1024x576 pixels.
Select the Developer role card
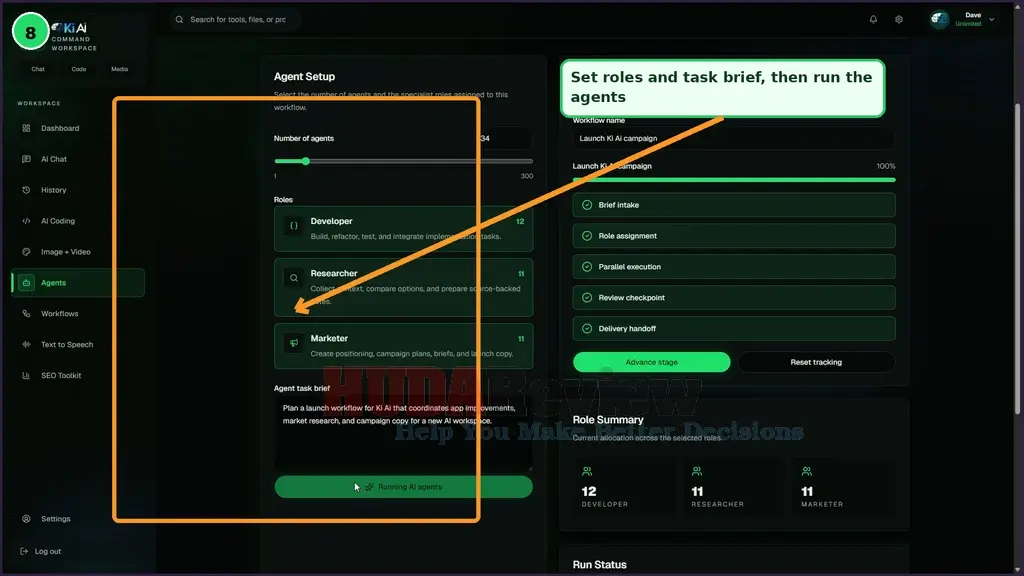point(404,229)
